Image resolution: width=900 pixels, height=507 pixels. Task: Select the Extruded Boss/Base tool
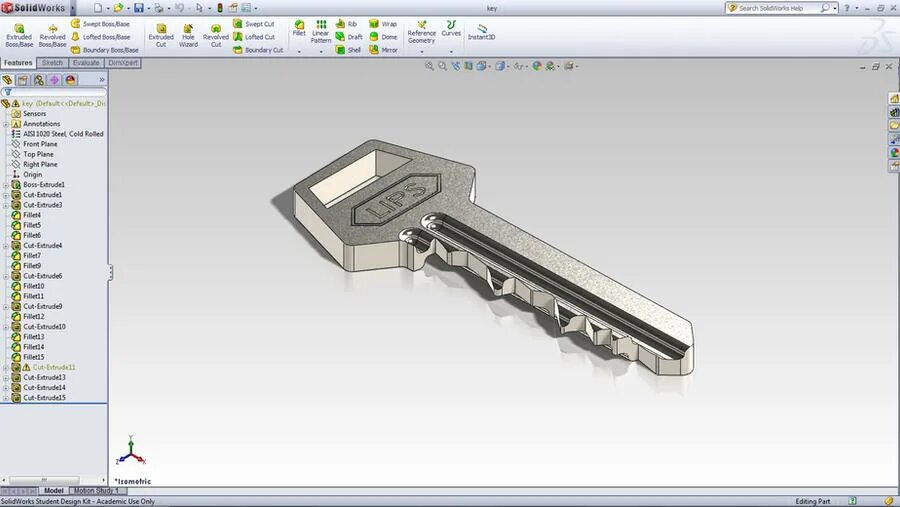pyautogui.click(x=19, y=36)
